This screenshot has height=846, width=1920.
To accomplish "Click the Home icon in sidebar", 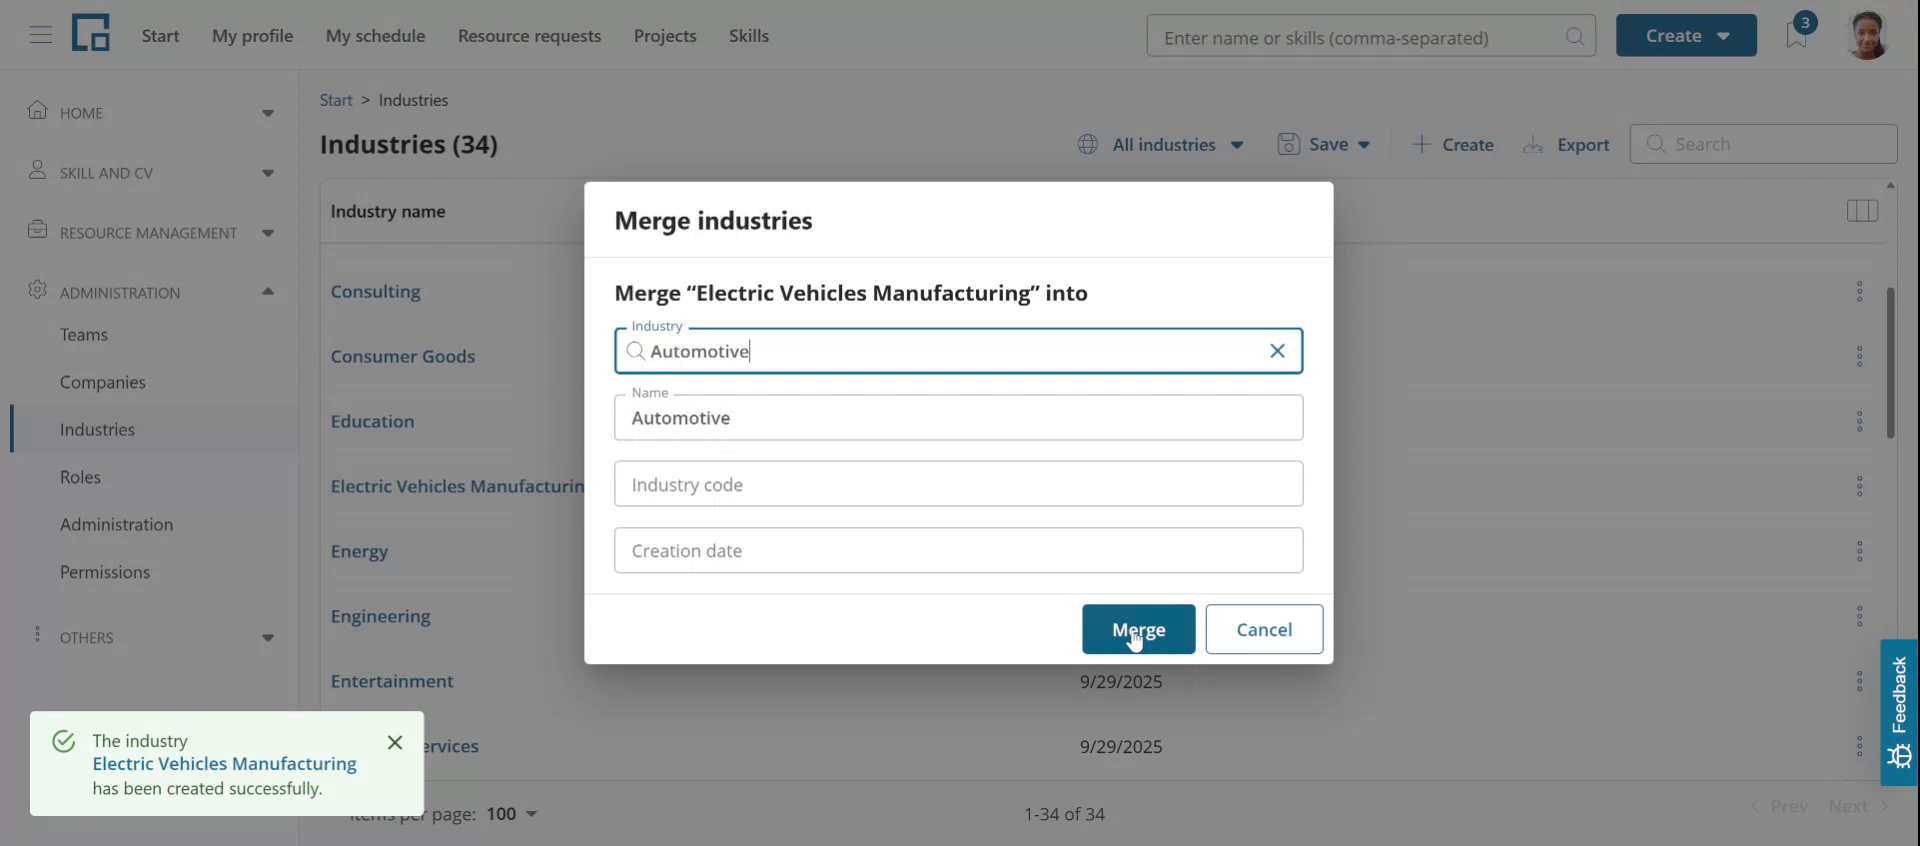I will pyautogui.click(x=38, y=110).
